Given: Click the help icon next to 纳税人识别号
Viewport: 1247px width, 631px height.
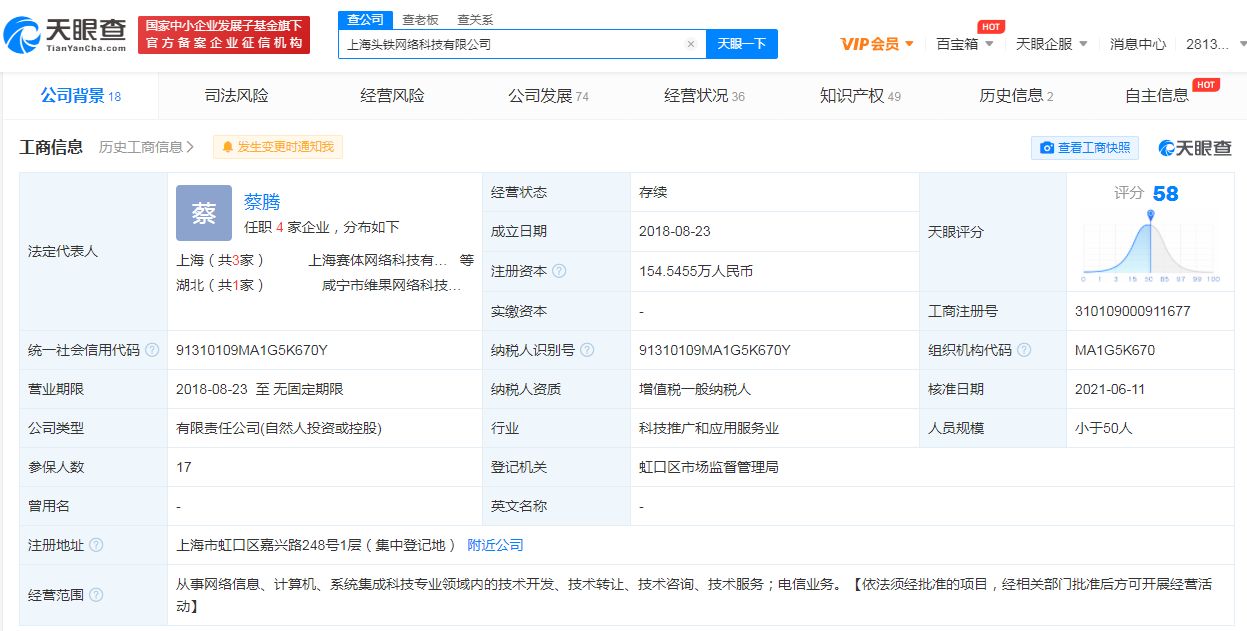Looking at the screenshot, I should point(587,350).
